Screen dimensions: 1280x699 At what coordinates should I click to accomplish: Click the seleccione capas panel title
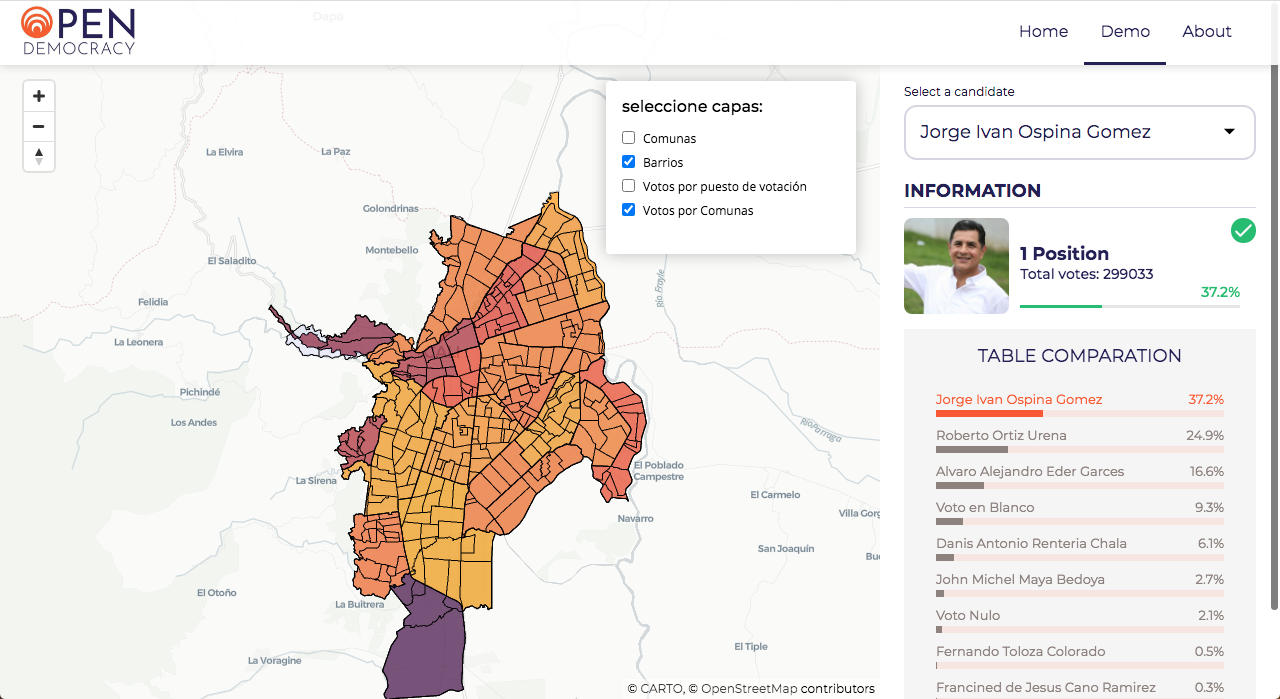tap(692, 106)
